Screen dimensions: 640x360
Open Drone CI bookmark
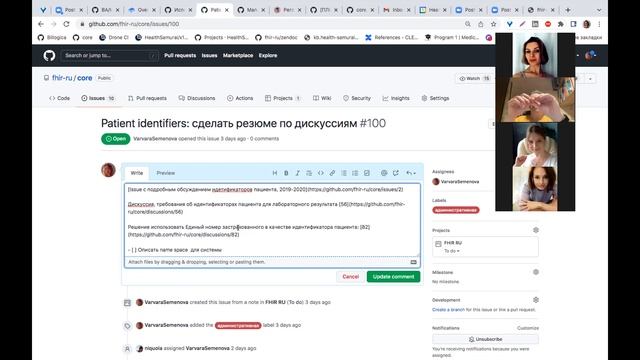coord(114,38)
